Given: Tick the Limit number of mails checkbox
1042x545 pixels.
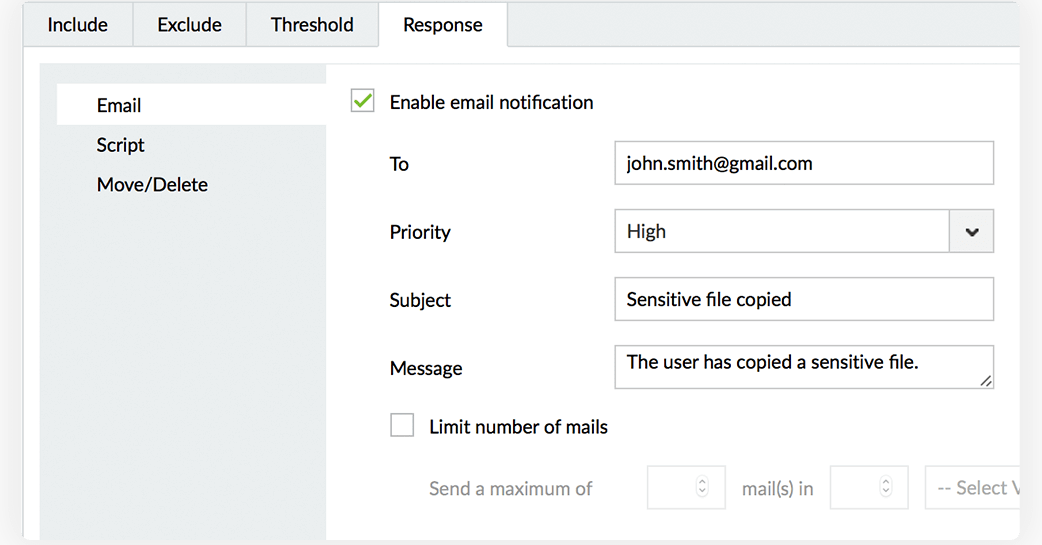Looking at the screenshot, I should [402, 426].
